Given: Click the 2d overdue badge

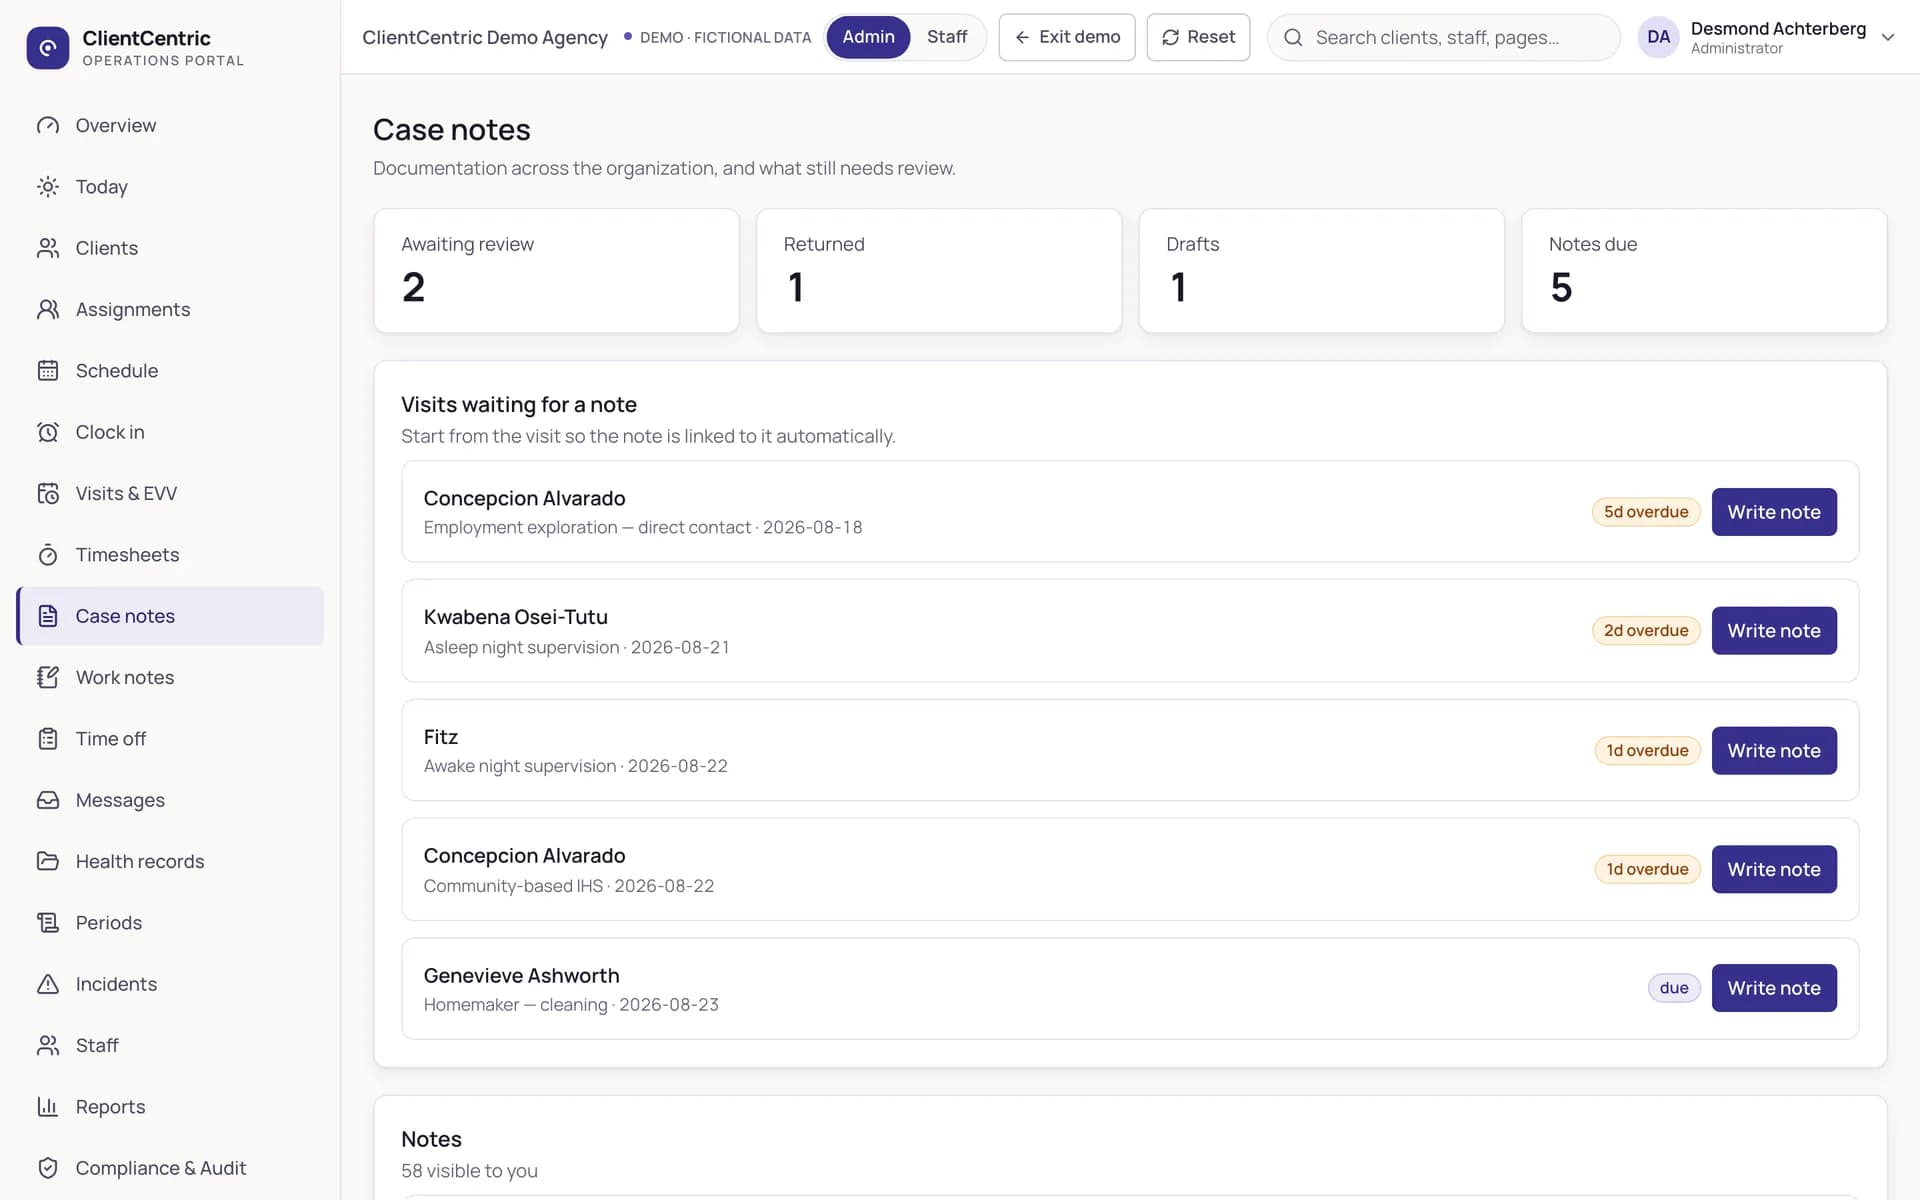Looking at the screenshot, I should pyautogui.click(x=1646, y=631).
